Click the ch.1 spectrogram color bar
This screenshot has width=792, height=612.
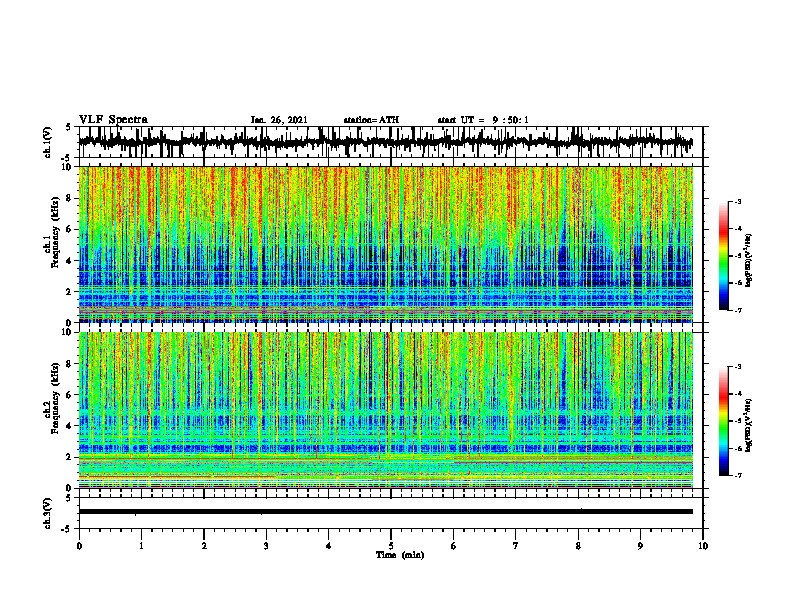[x=723, y=256]
